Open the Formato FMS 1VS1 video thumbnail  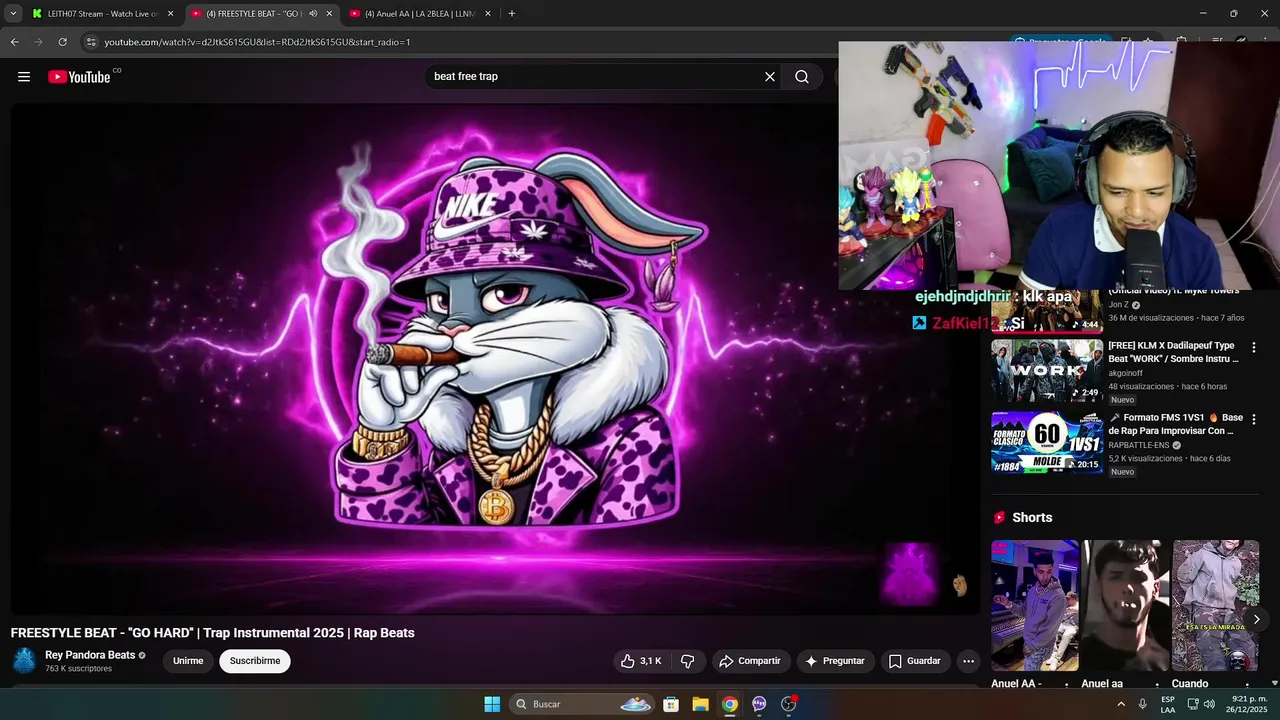click(1047, 442)
